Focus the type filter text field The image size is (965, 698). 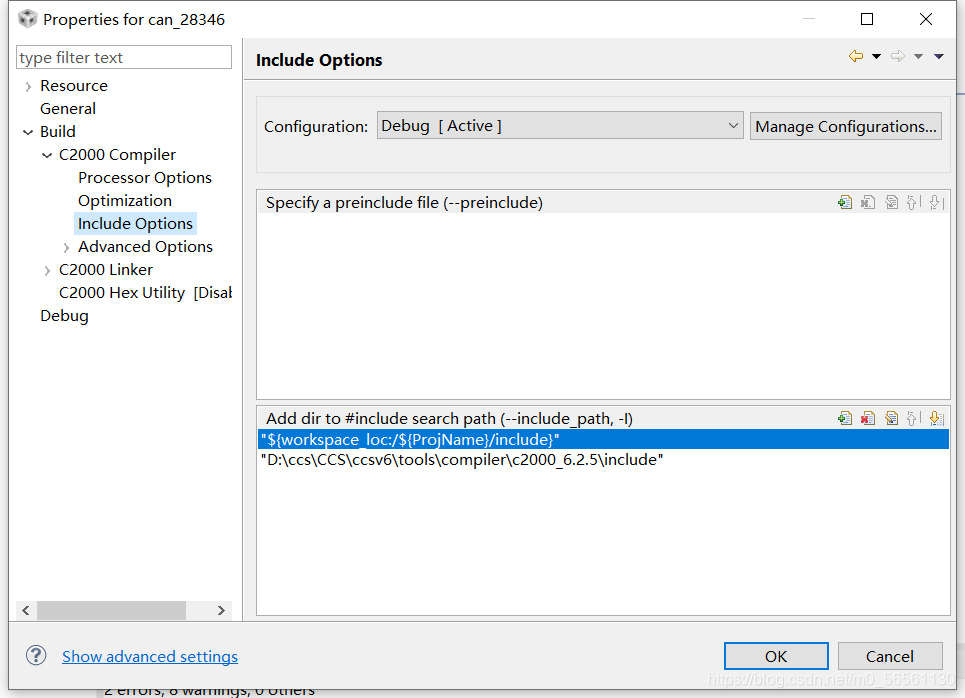[124, 57]
